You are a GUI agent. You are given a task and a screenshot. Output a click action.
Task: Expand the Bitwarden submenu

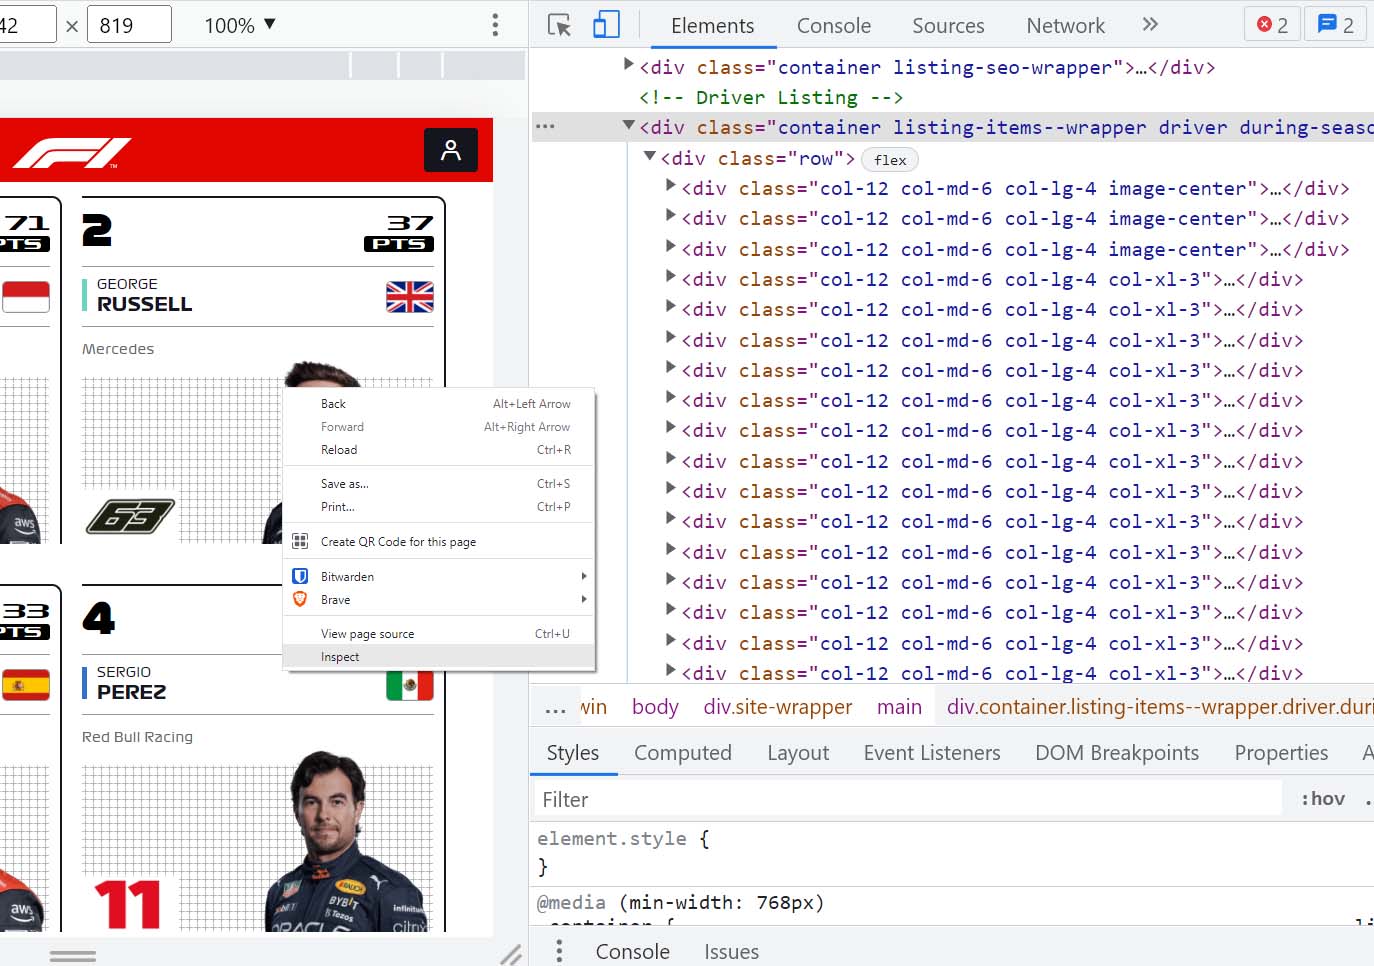click(439, 576)
